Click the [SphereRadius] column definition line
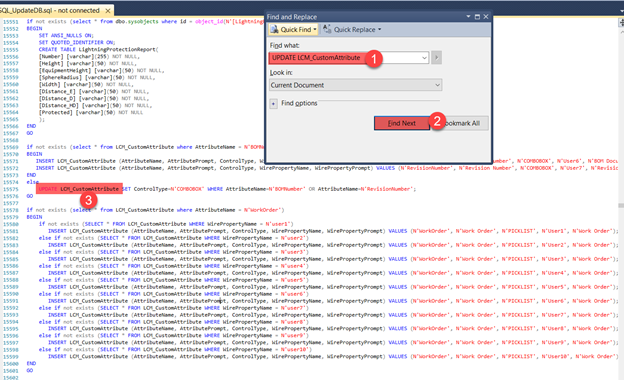 click(x=97, y=78)
